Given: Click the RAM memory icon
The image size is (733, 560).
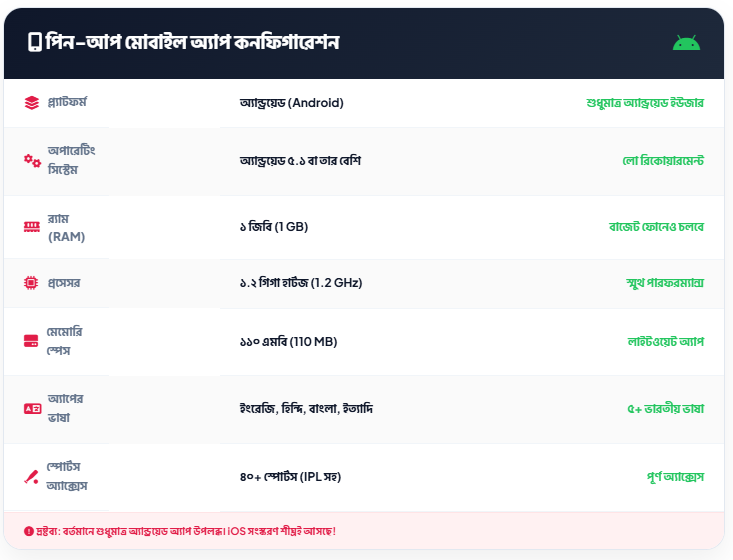Looking at the screenshot, I should pyautogui.click(x=32, y=227).
